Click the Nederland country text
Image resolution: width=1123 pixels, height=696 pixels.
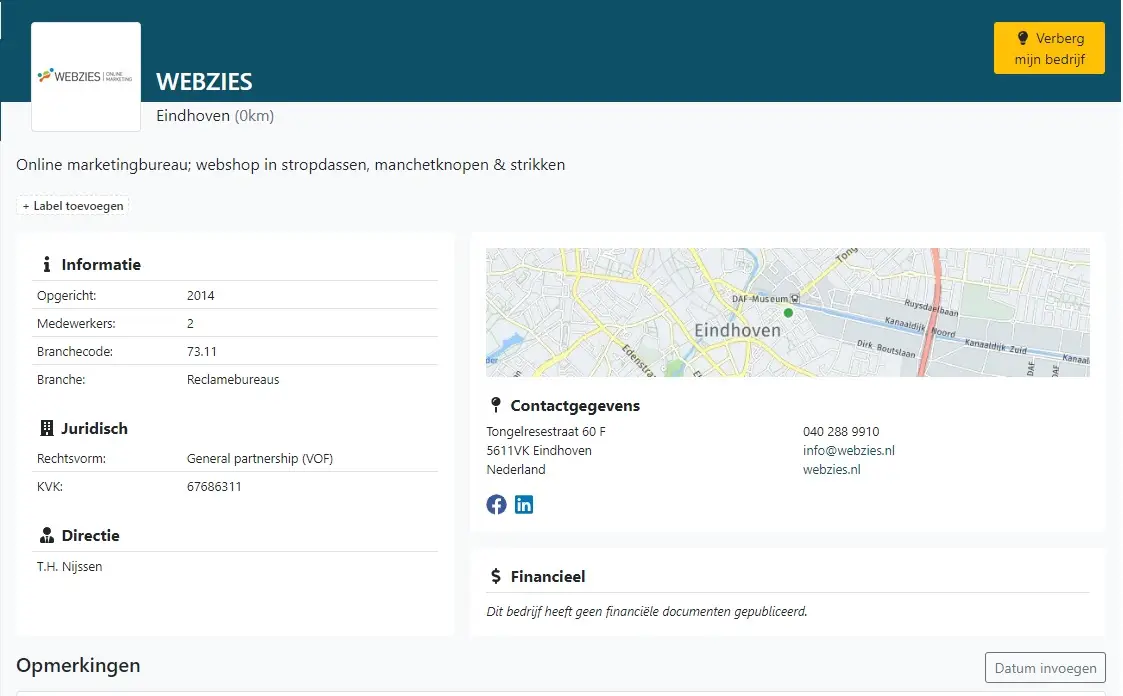[x=516, y=470]
